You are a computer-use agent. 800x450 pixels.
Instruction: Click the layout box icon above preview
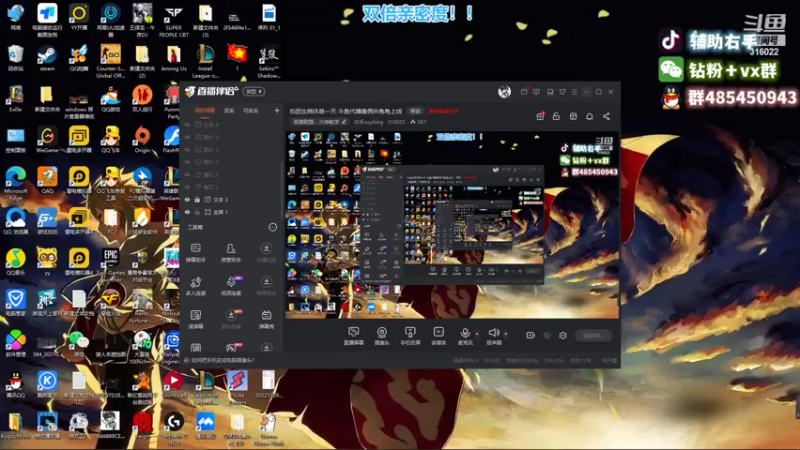pyautogui.click(x=573, y=116)
